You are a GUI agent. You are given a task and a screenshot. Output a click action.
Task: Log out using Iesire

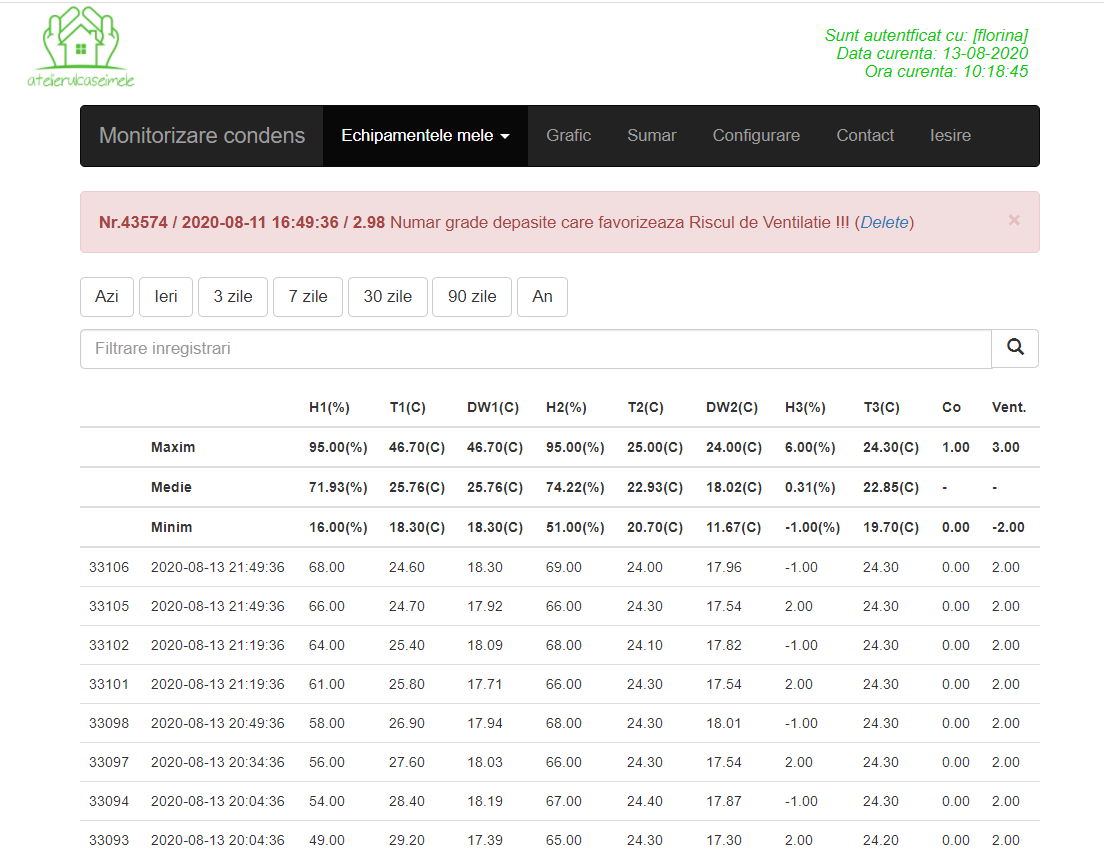coord(950,136)
